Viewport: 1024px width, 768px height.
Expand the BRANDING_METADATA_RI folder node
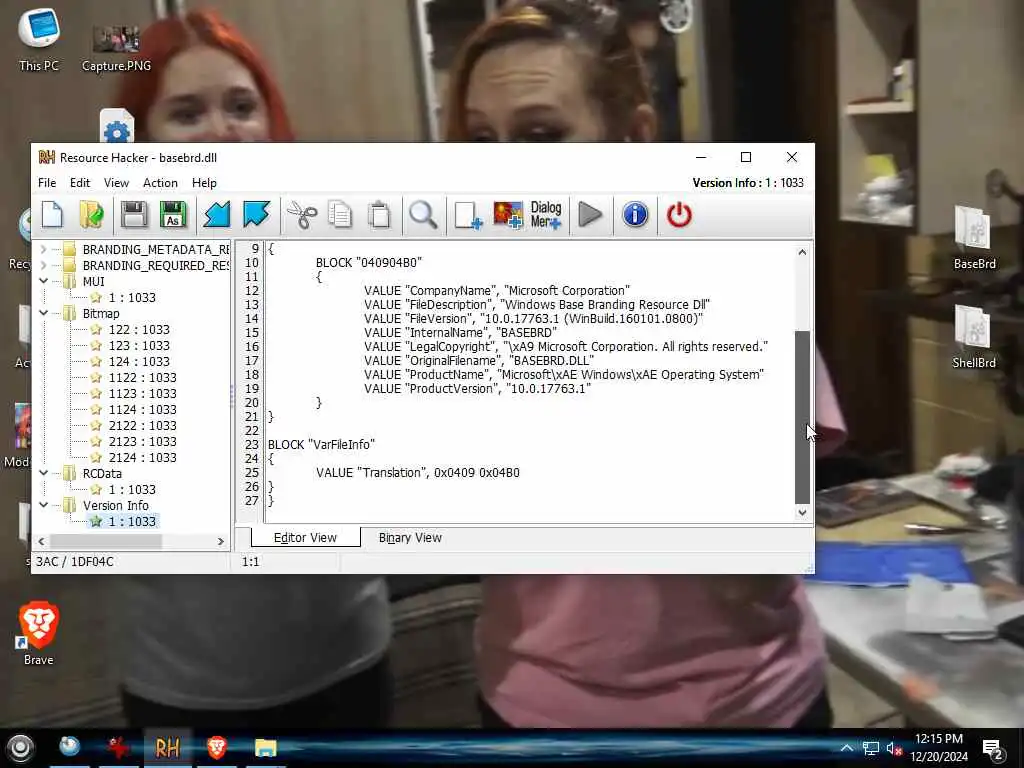(x=43, y=249)
